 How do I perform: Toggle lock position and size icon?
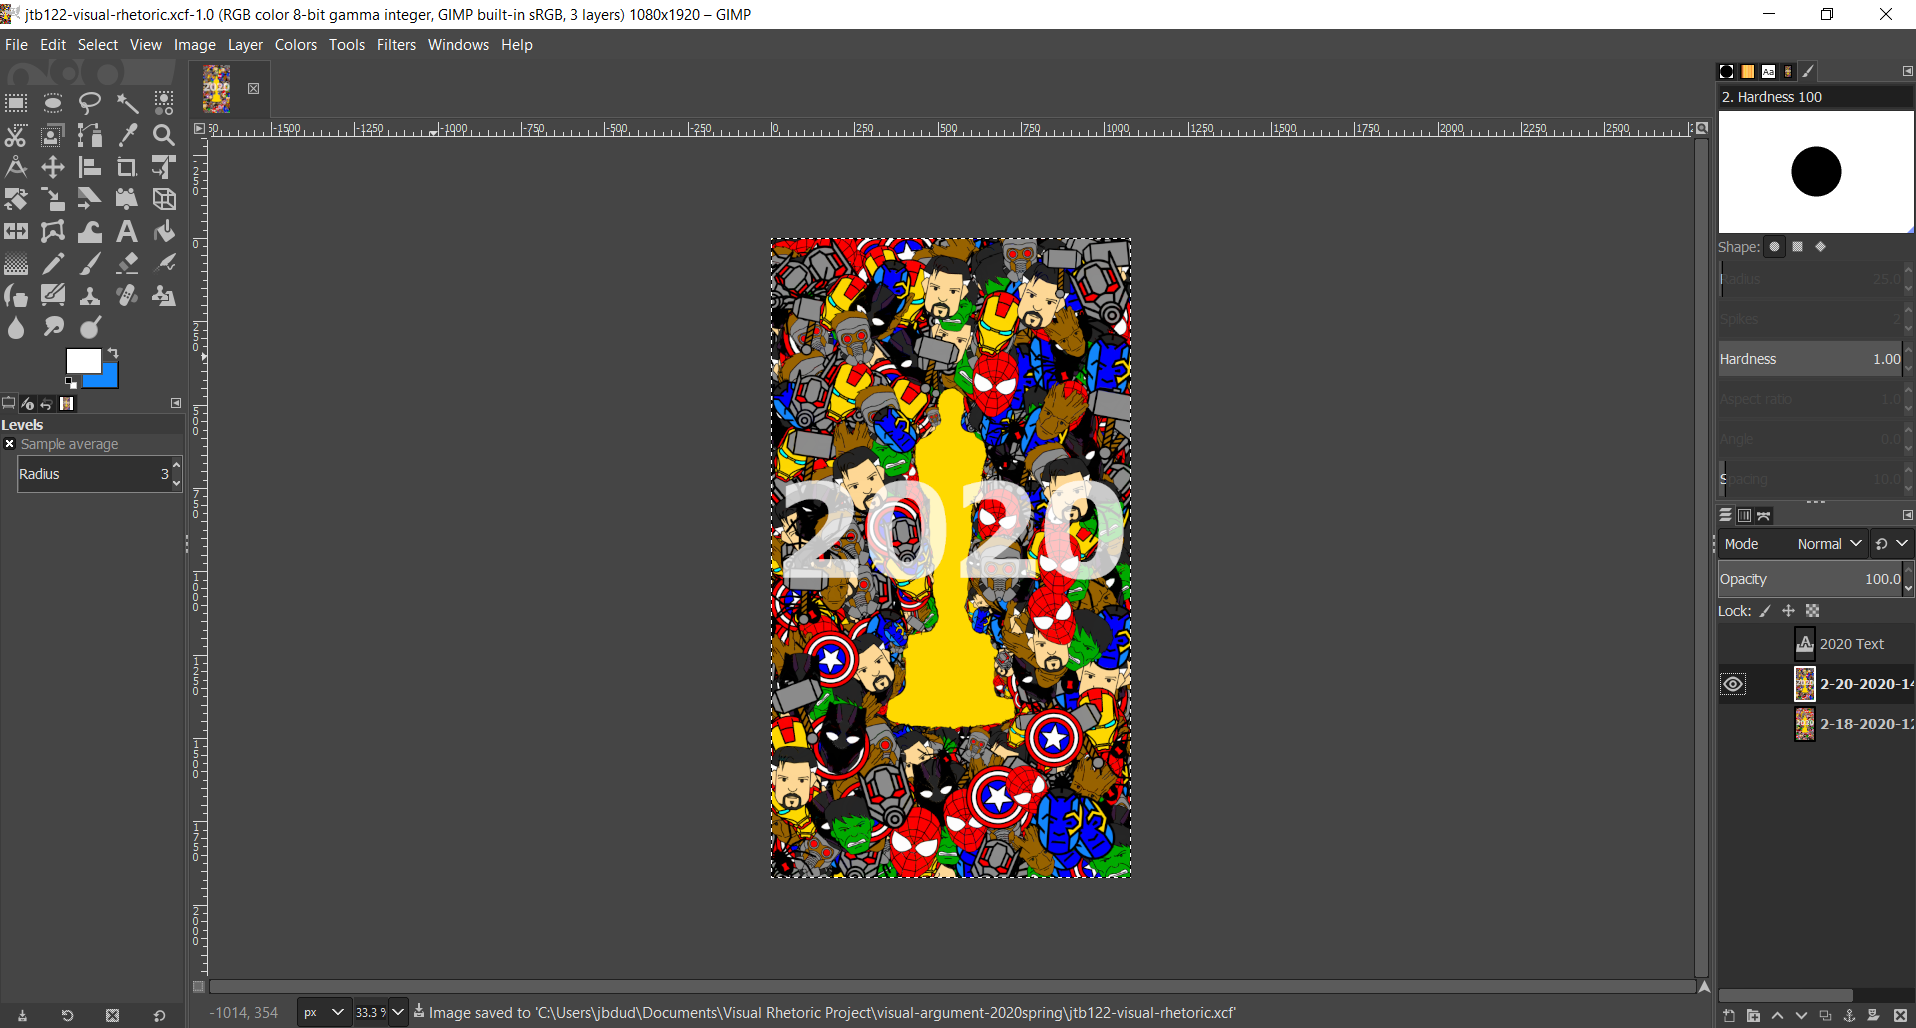(1788, 611)
